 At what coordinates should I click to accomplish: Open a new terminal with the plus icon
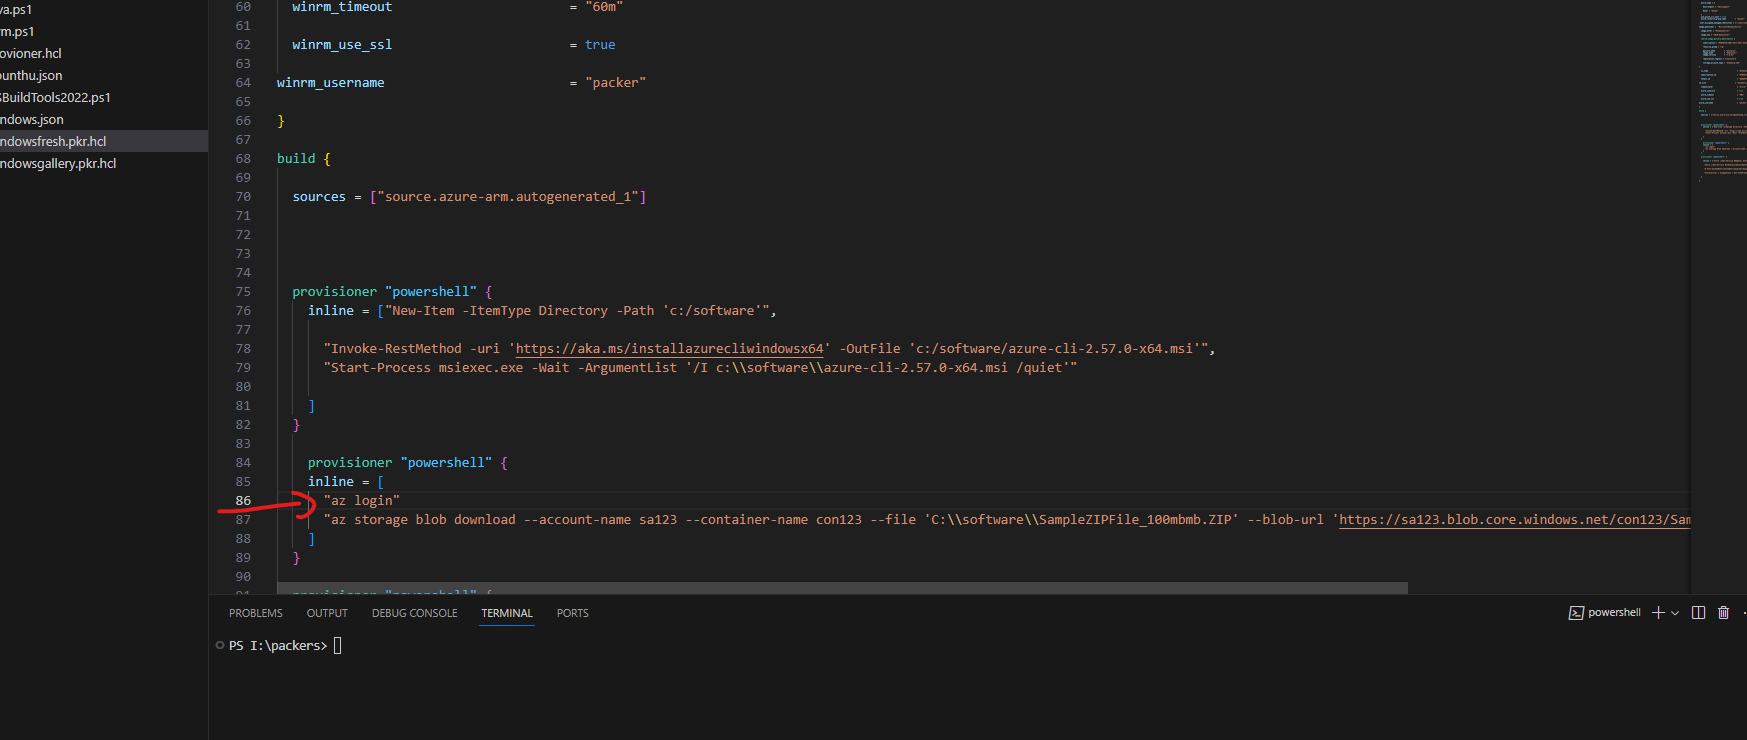(x=1658, y=613)
